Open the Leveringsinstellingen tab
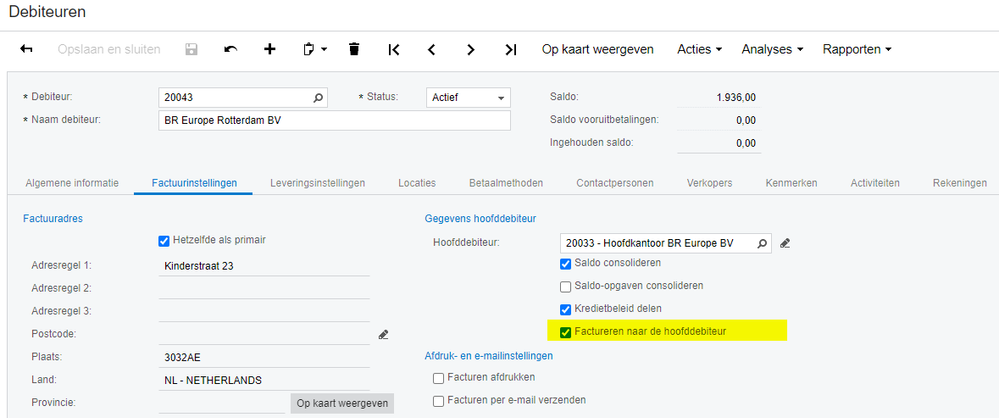The height and width of the screenshot is (418, 999). [317, 183]
